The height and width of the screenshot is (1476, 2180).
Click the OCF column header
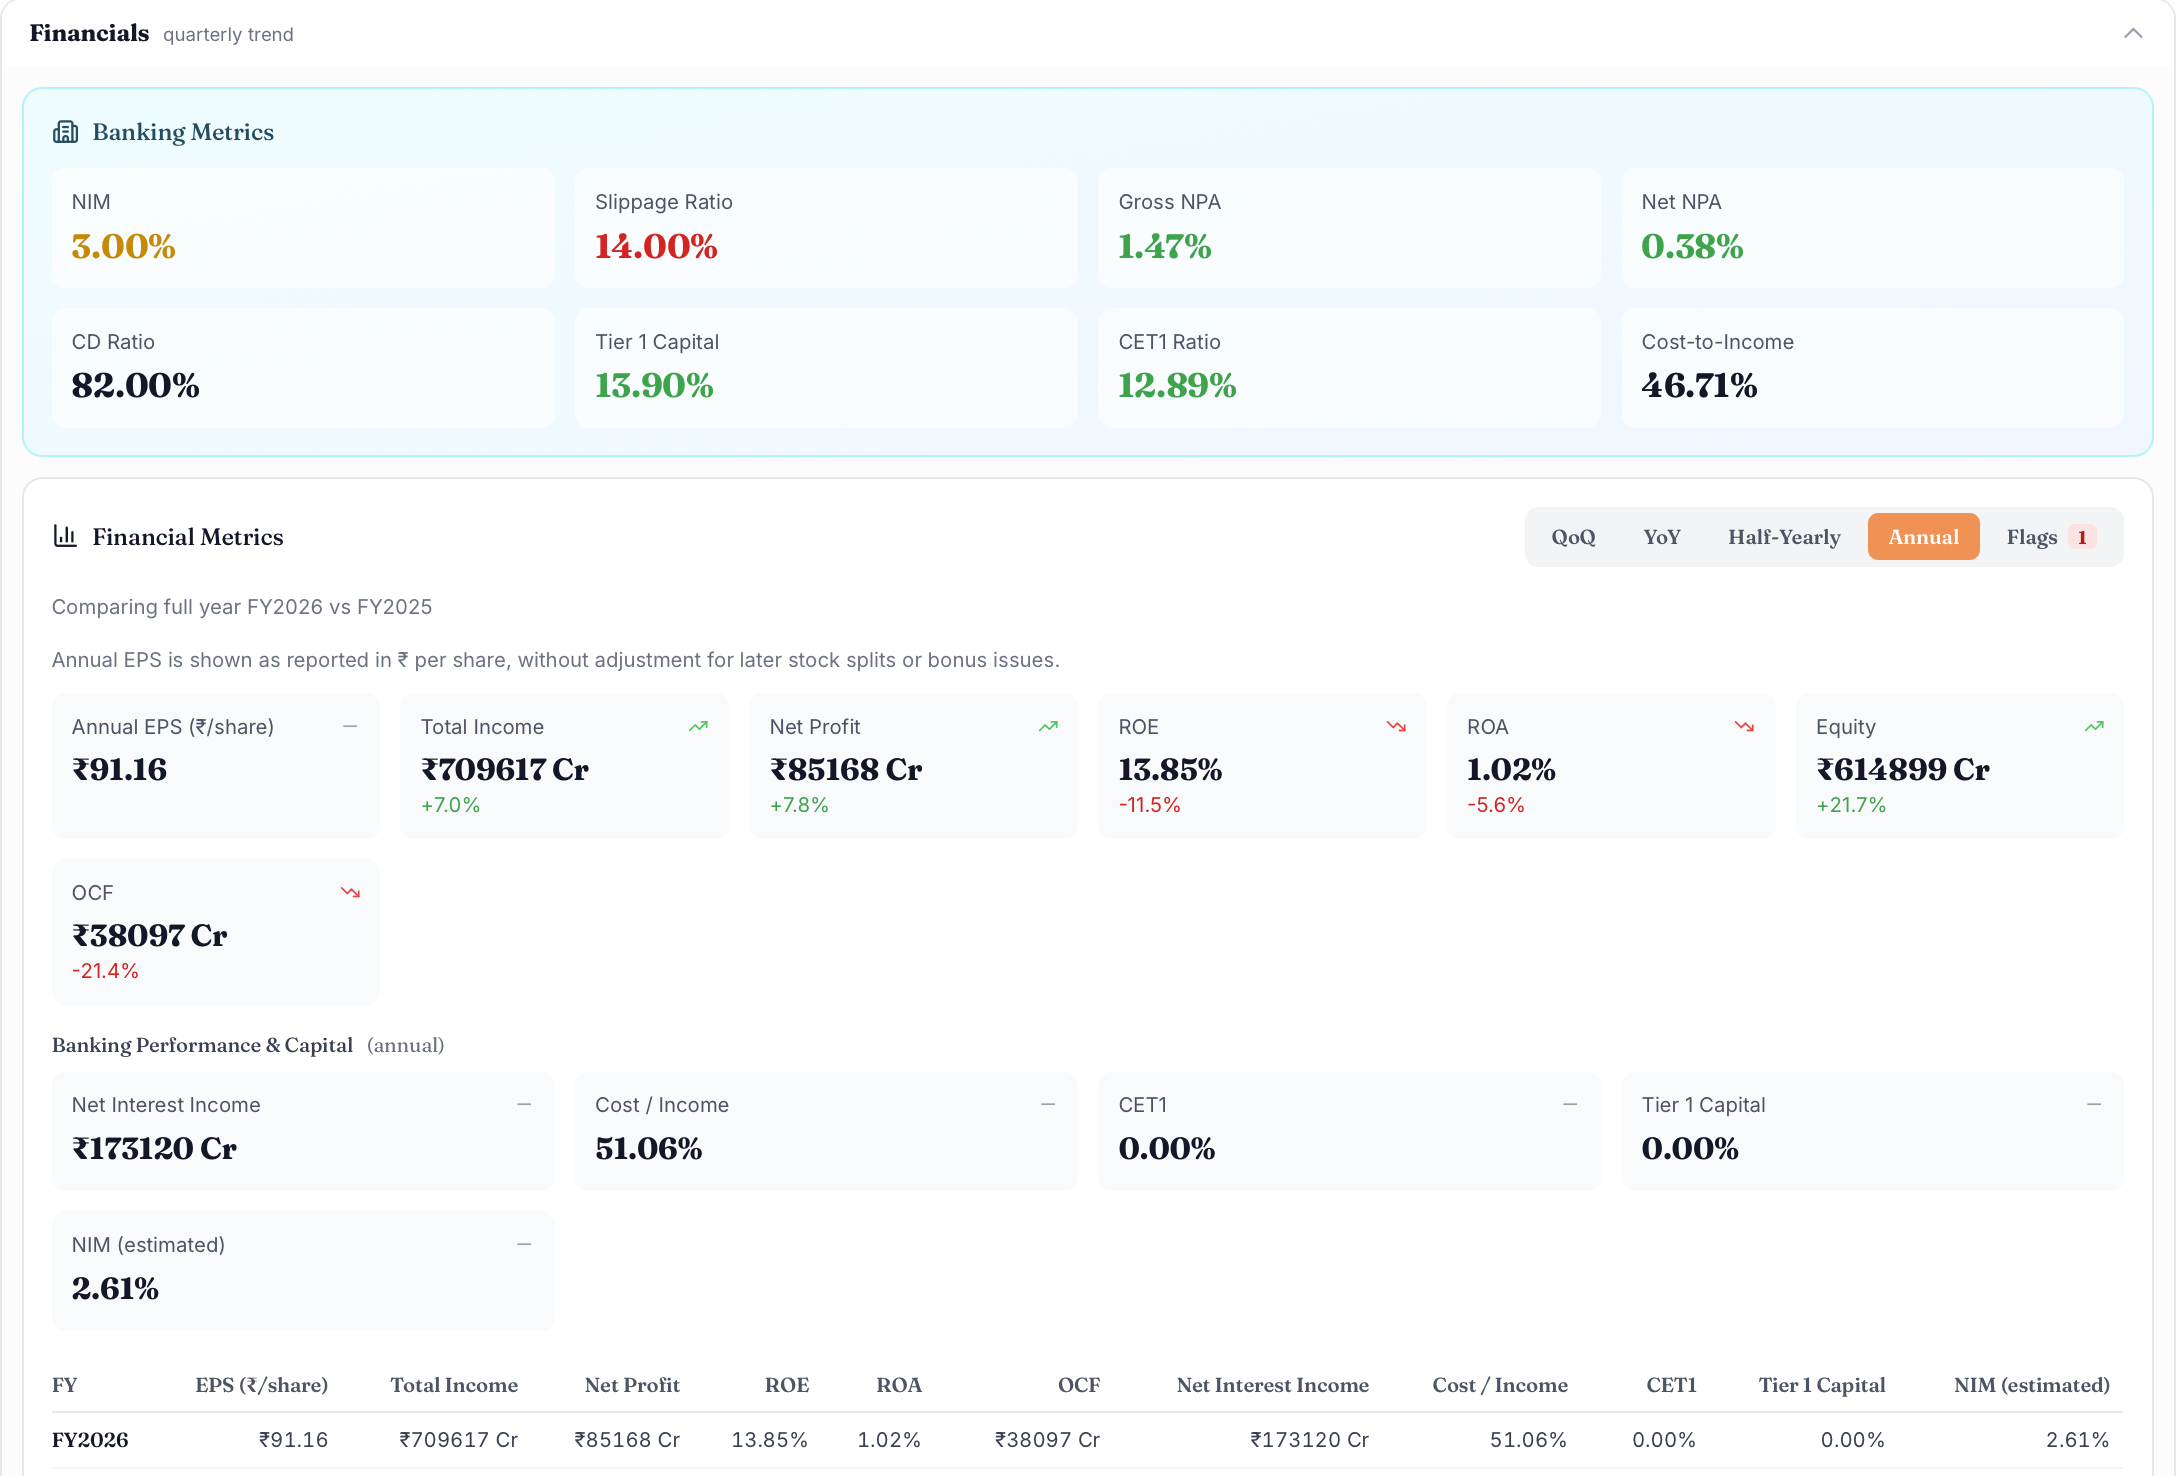click(1079, 1385)
